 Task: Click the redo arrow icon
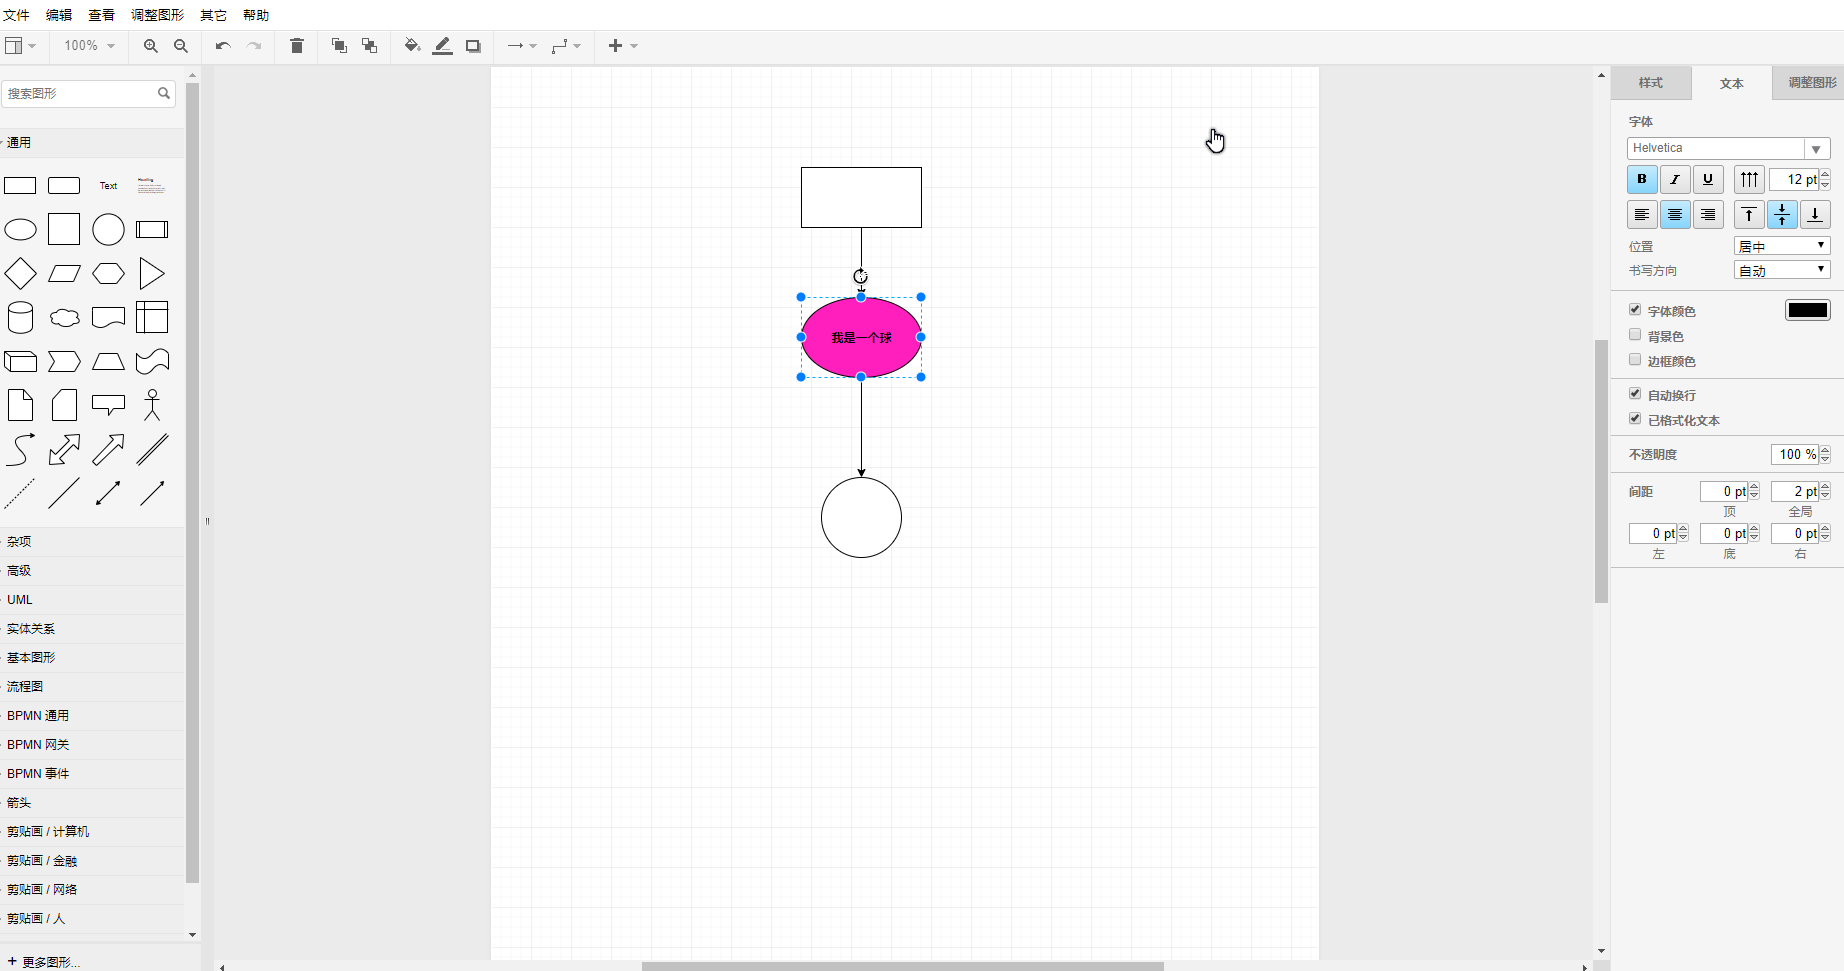point(254,46)
